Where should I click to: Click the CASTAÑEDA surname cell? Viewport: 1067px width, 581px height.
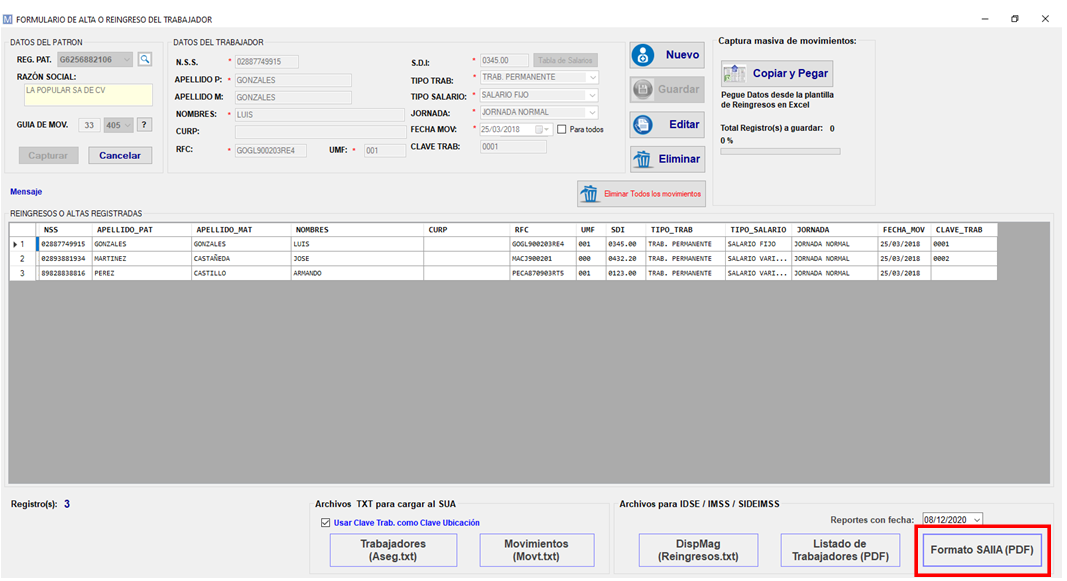(x=241, y=259)
